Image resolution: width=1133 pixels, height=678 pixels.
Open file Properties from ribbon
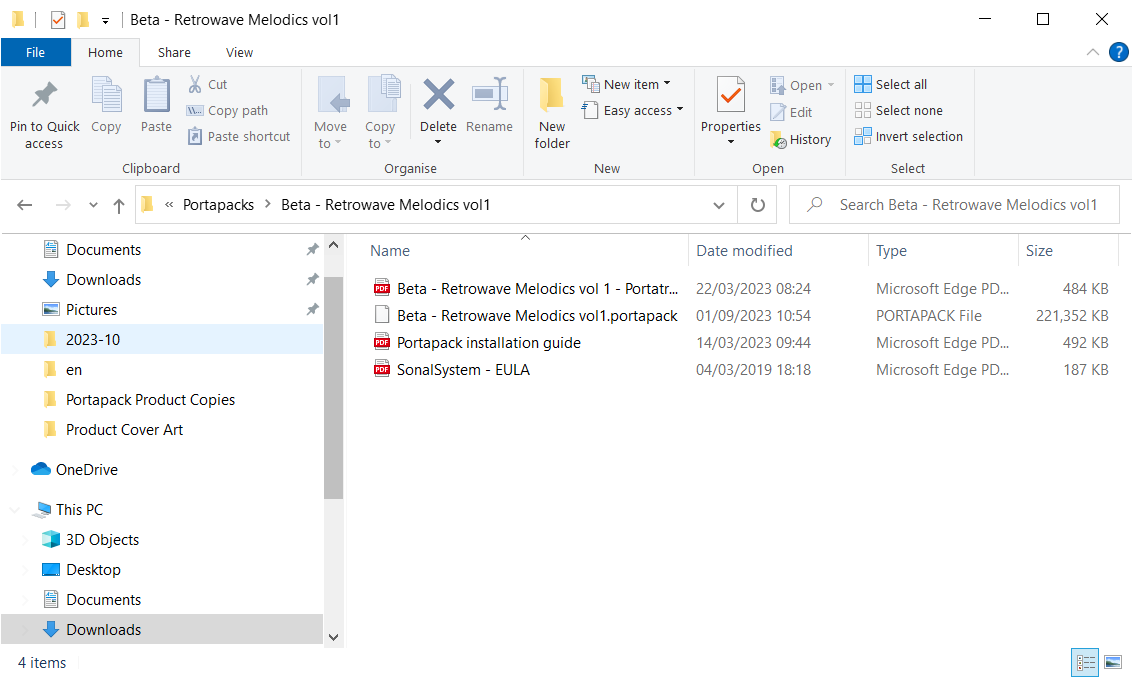(x=731, y=98)
